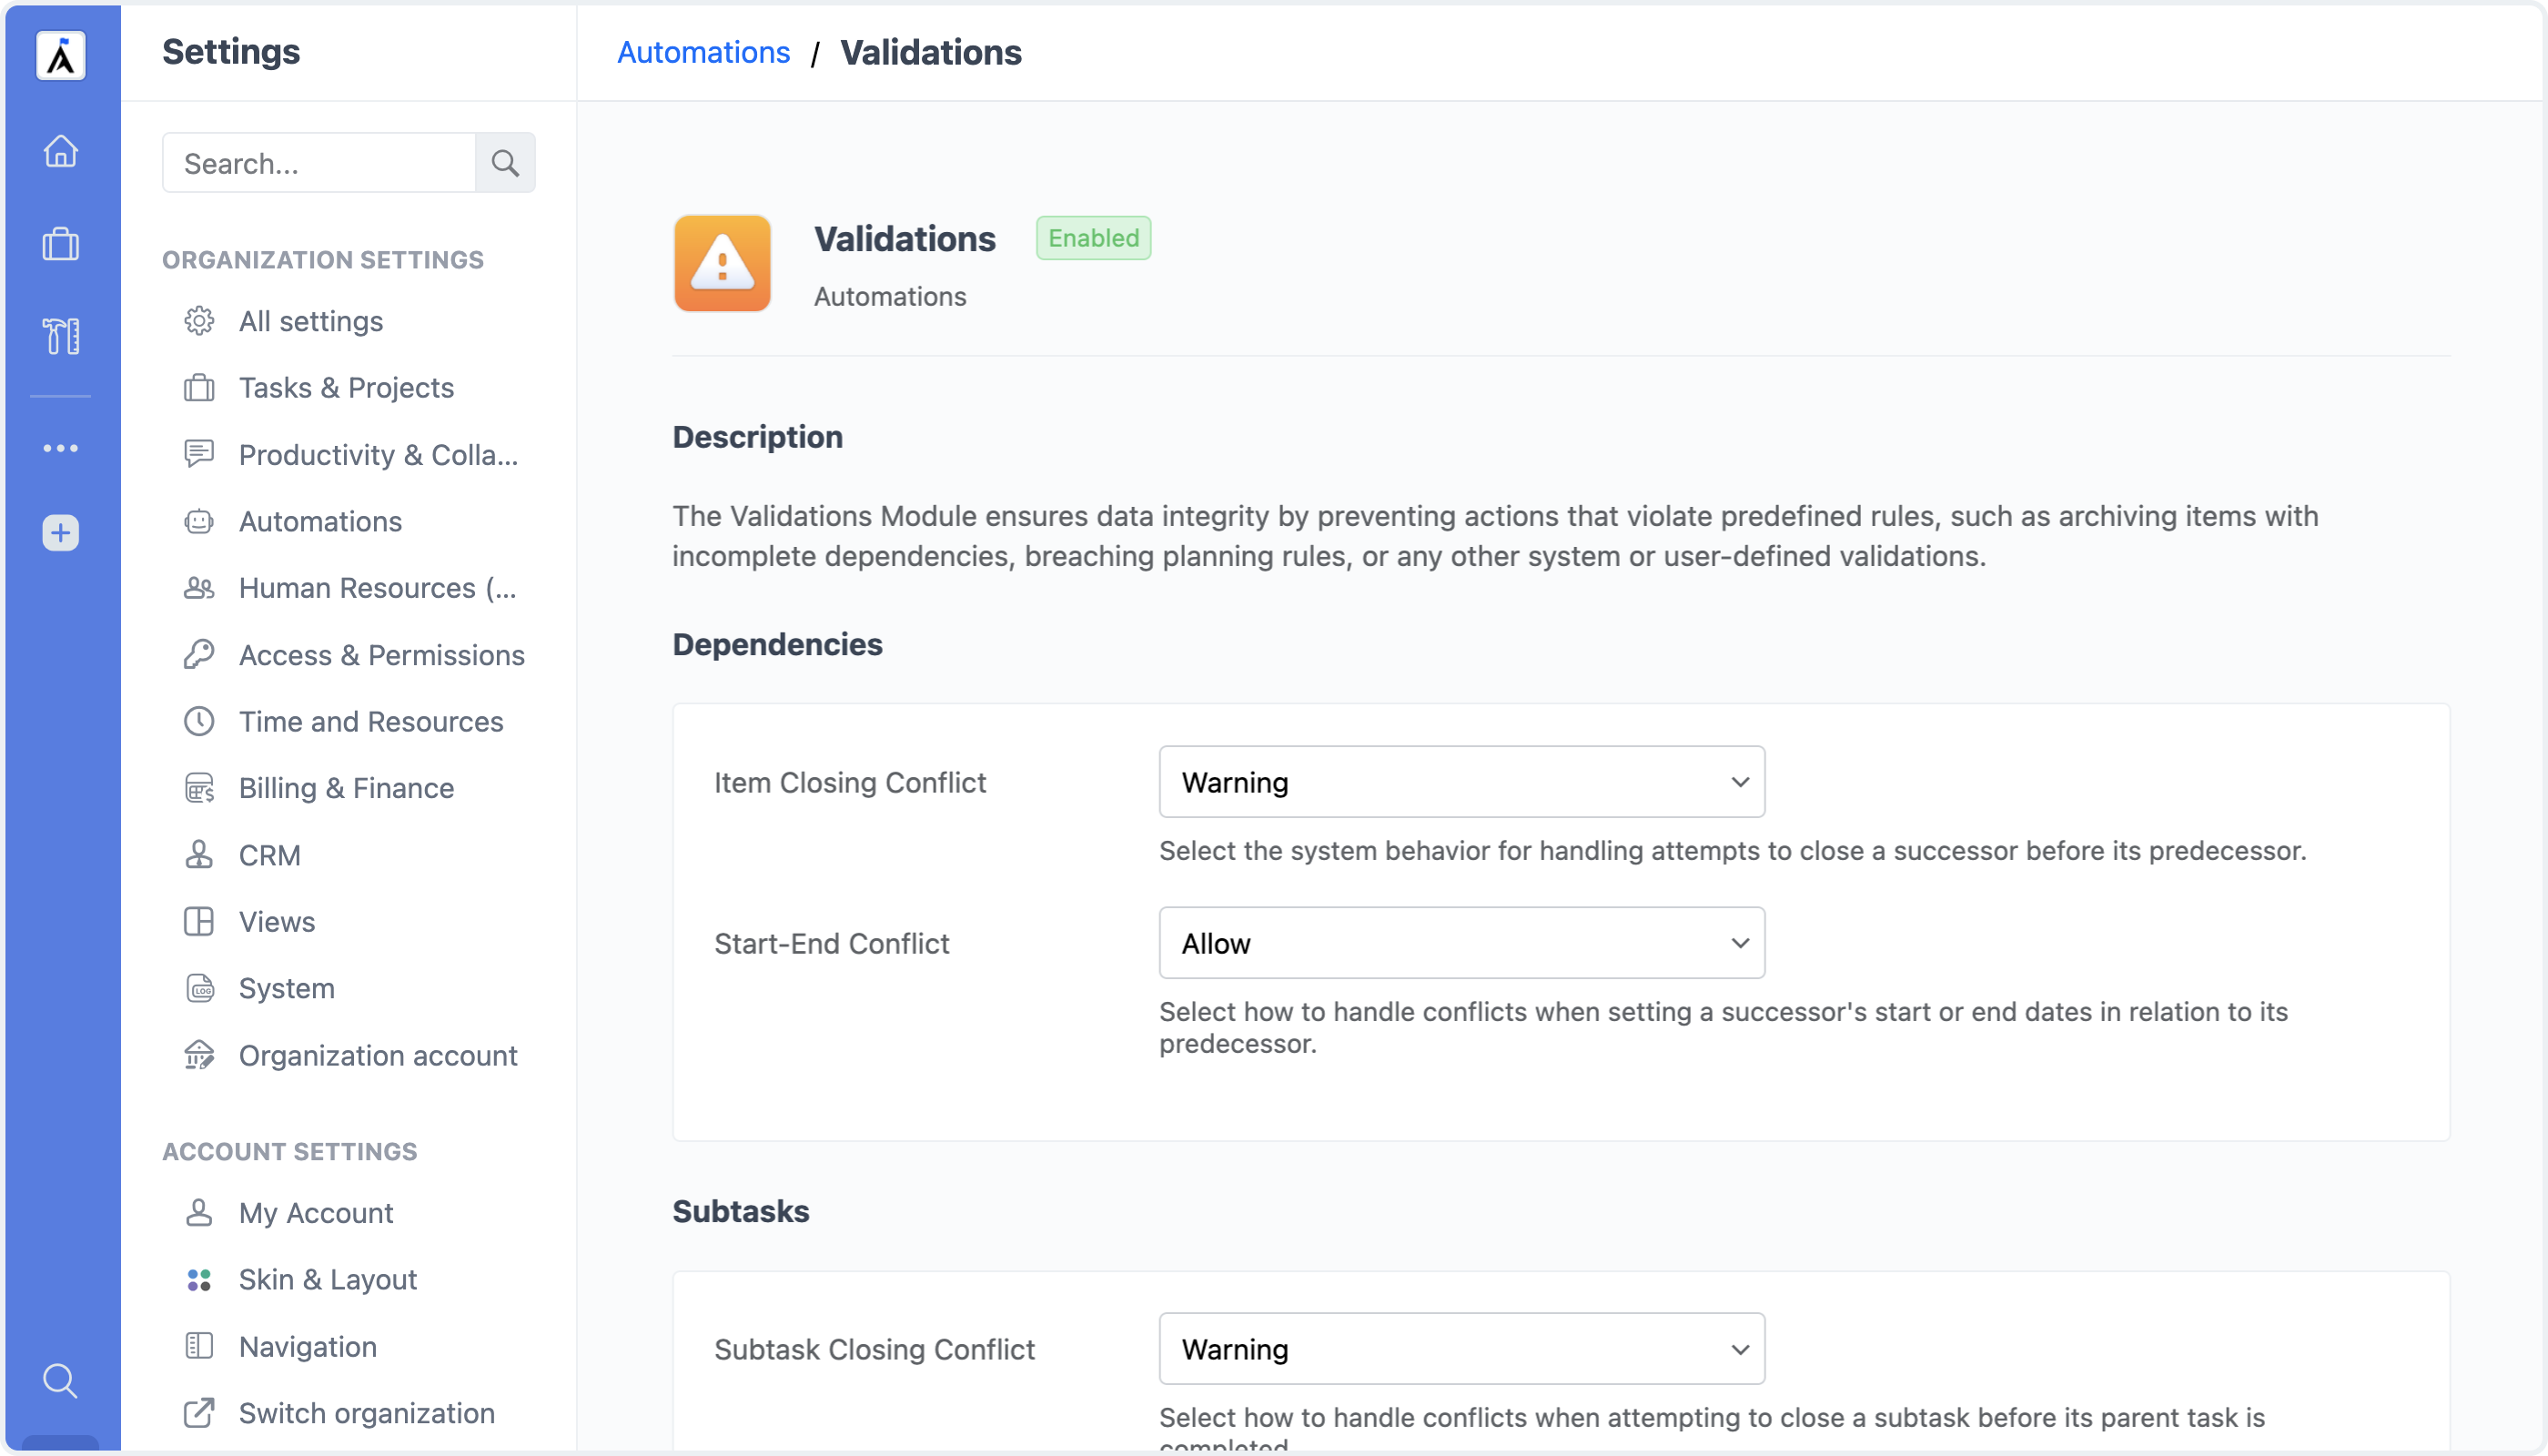Image resolution: width=2548 pixels, height=1456 pixels.
Task: Click the stamp icon beside CRM
Action: [x=199, y=855]
